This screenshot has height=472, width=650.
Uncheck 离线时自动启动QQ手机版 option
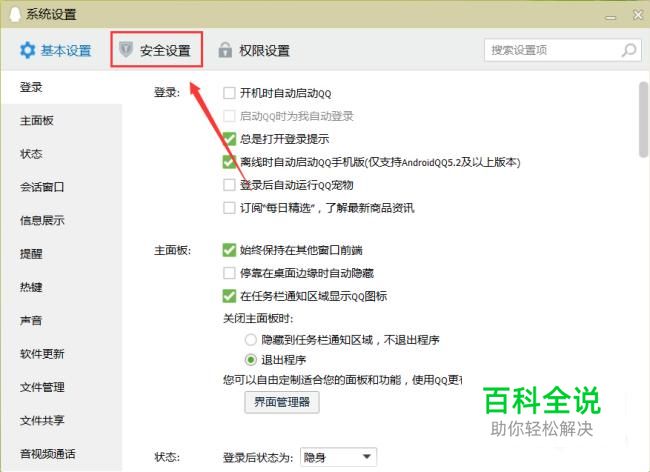(229, 162)
